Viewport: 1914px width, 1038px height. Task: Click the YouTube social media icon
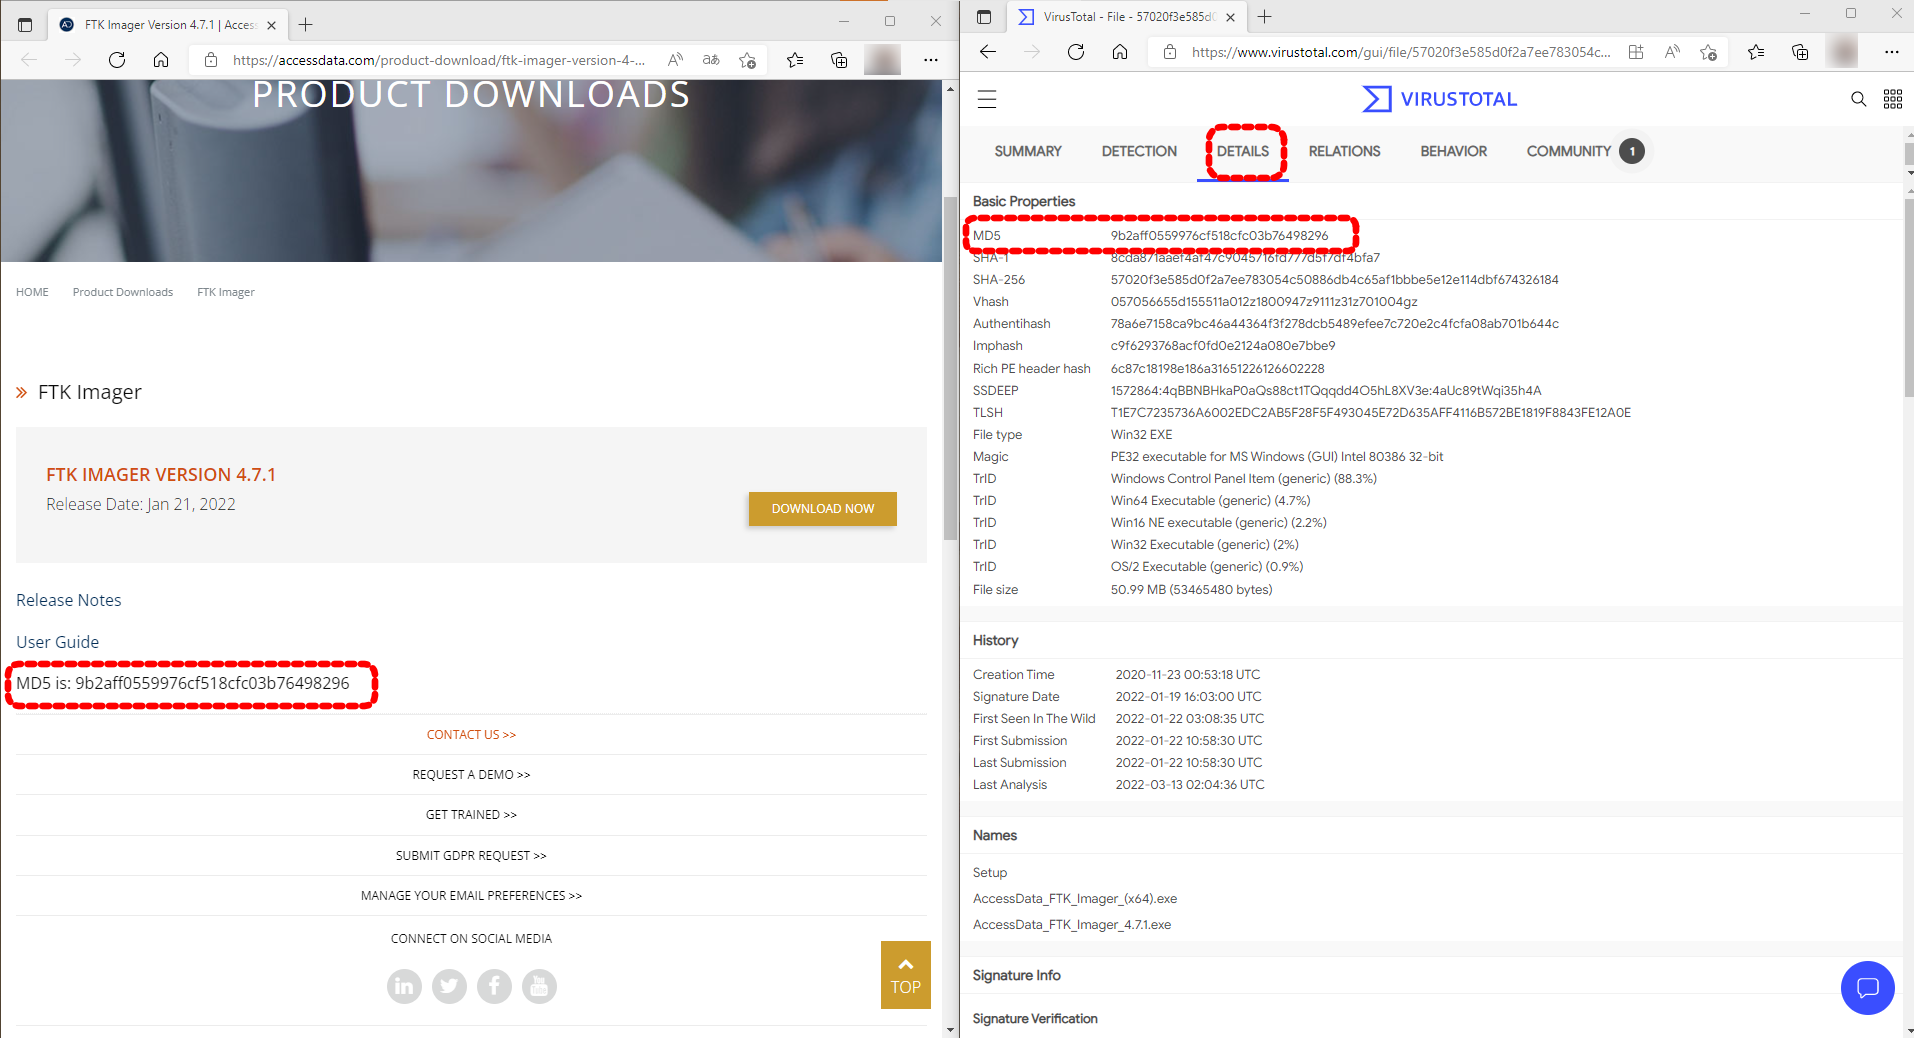click(539, 986)
